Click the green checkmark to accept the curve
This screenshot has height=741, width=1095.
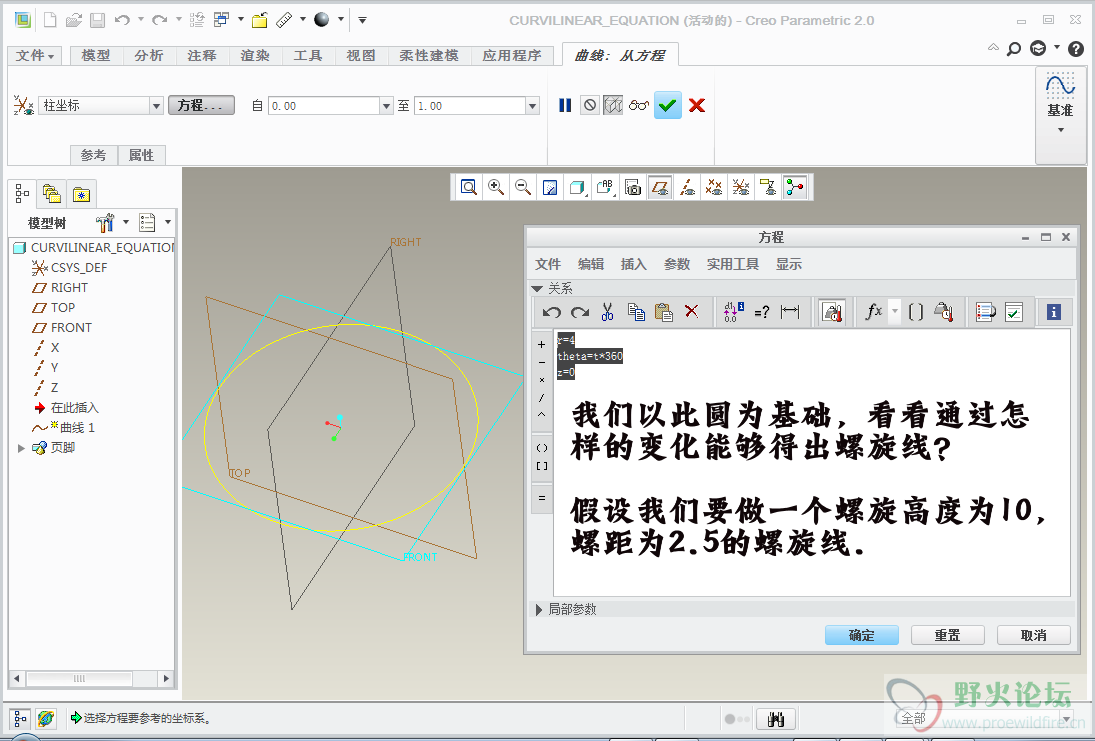668,105
